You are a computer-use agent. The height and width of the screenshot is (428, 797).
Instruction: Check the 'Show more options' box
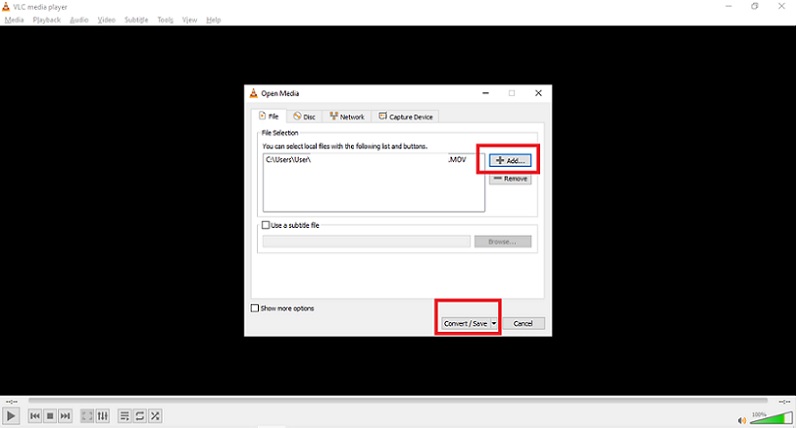255,308
